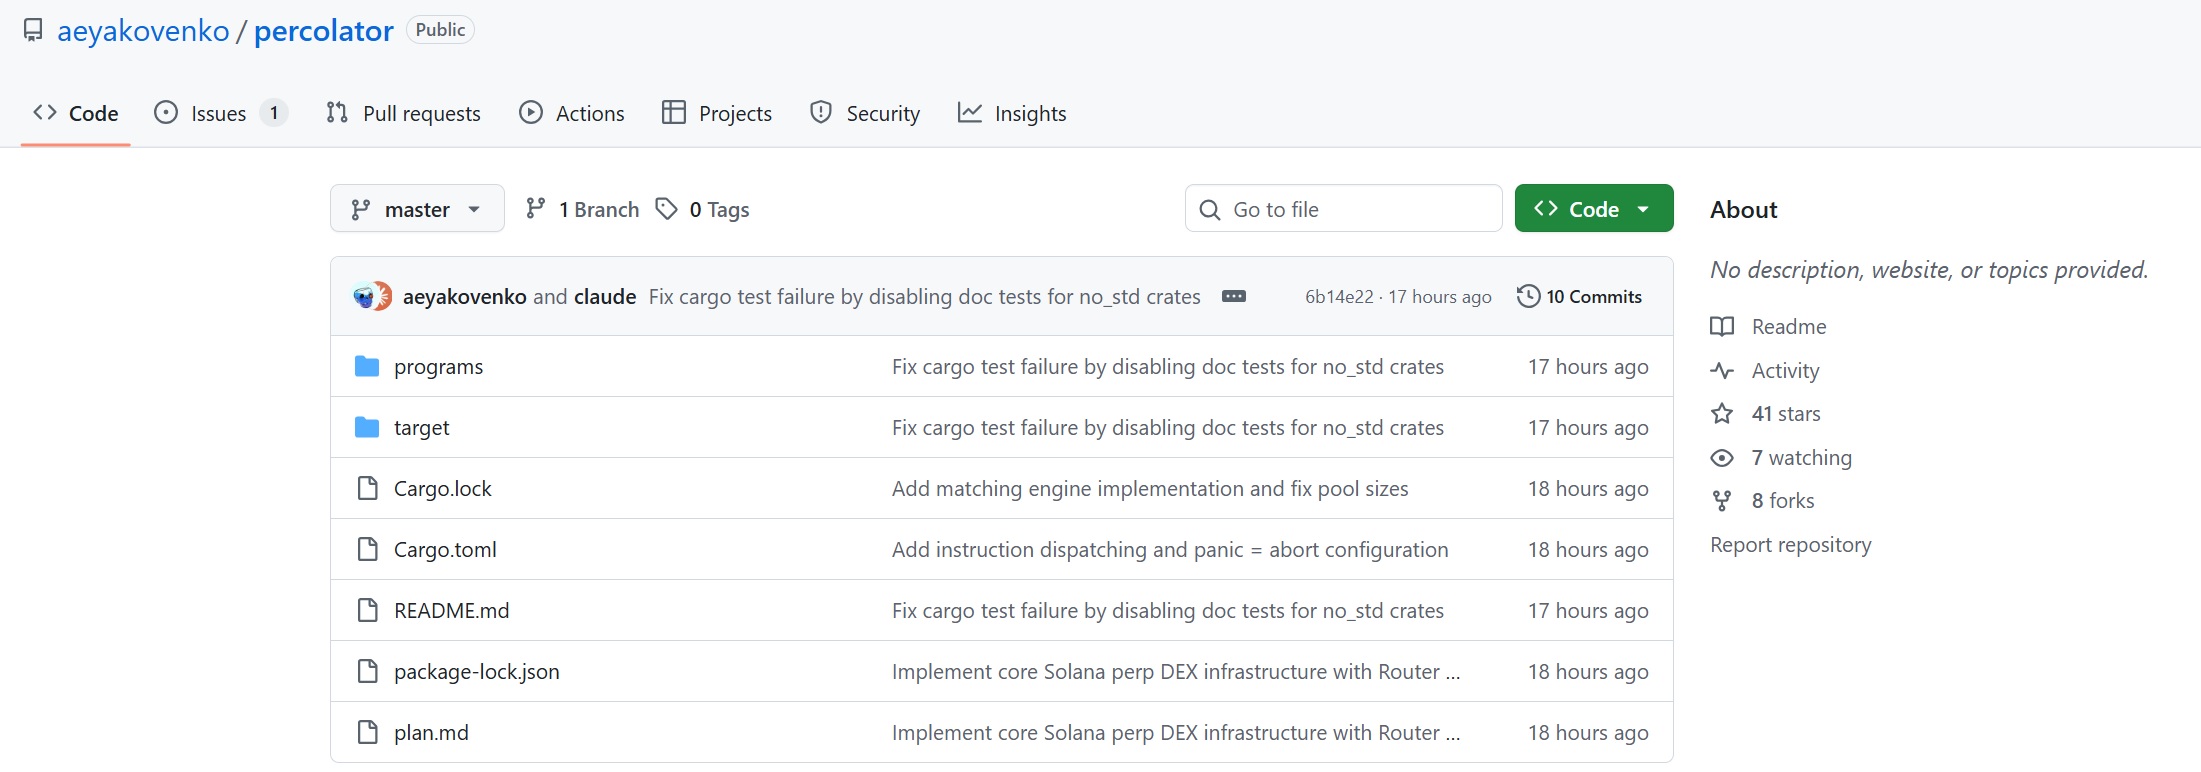This screenshot has height=772, width=2201.
Task: Open the green Code dropdown
Action: 1593,209
